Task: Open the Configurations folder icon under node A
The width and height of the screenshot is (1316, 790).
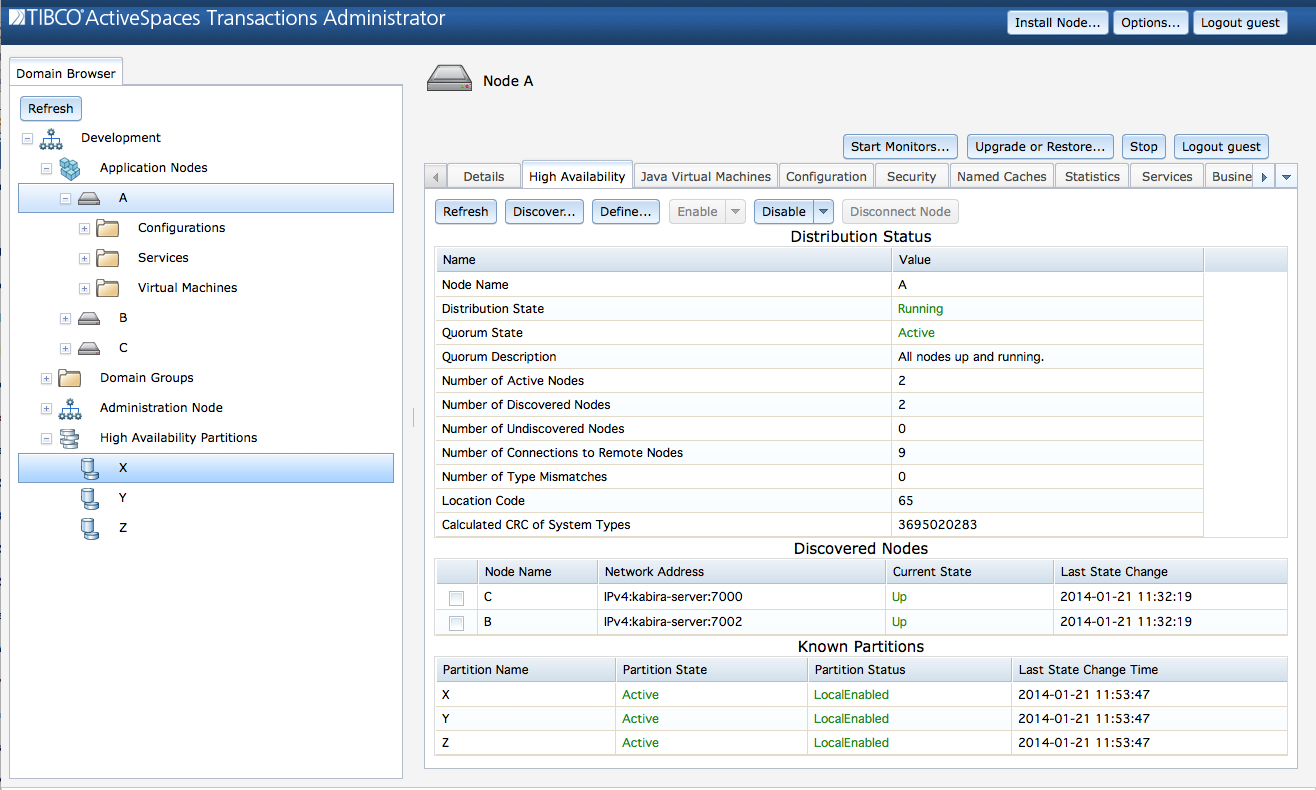Action: tap(107, 228)
